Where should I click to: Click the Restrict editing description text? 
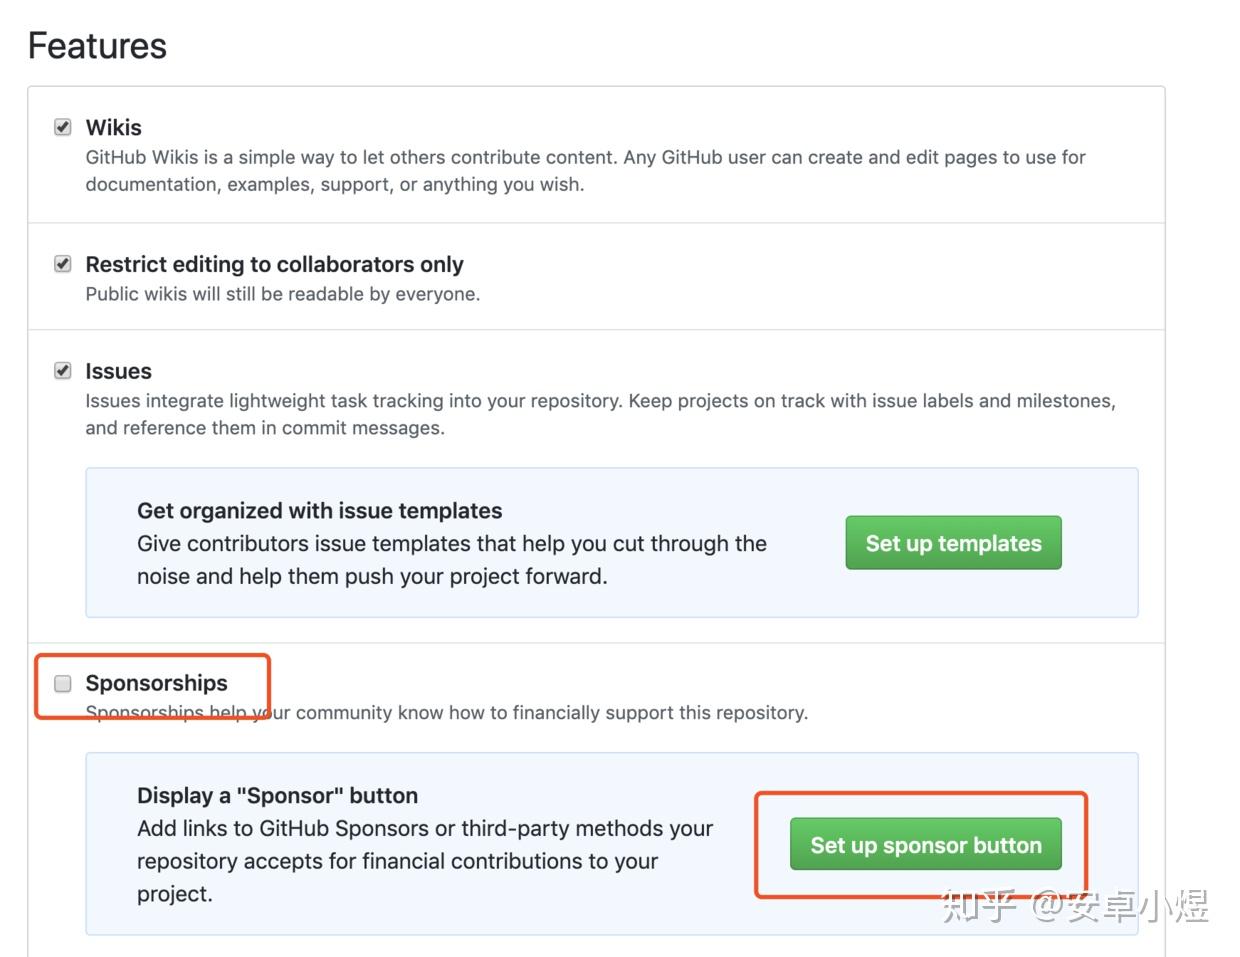point(283,293)
